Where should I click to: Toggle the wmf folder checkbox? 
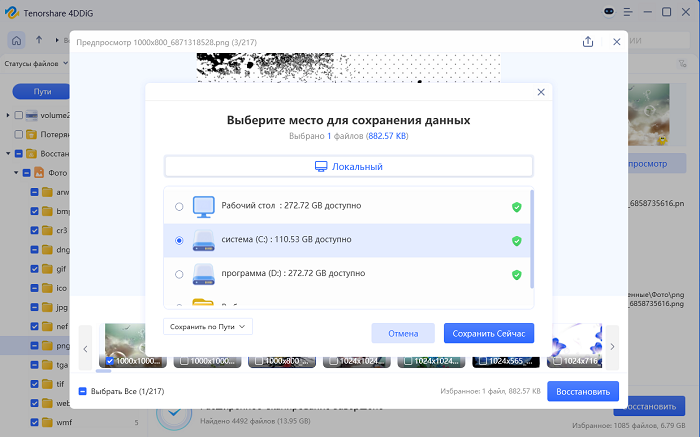coord(34,422)
